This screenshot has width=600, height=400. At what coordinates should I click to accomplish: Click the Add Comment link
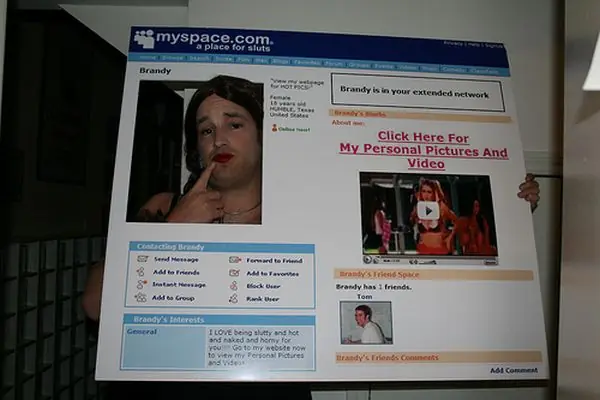pos(514,370)
